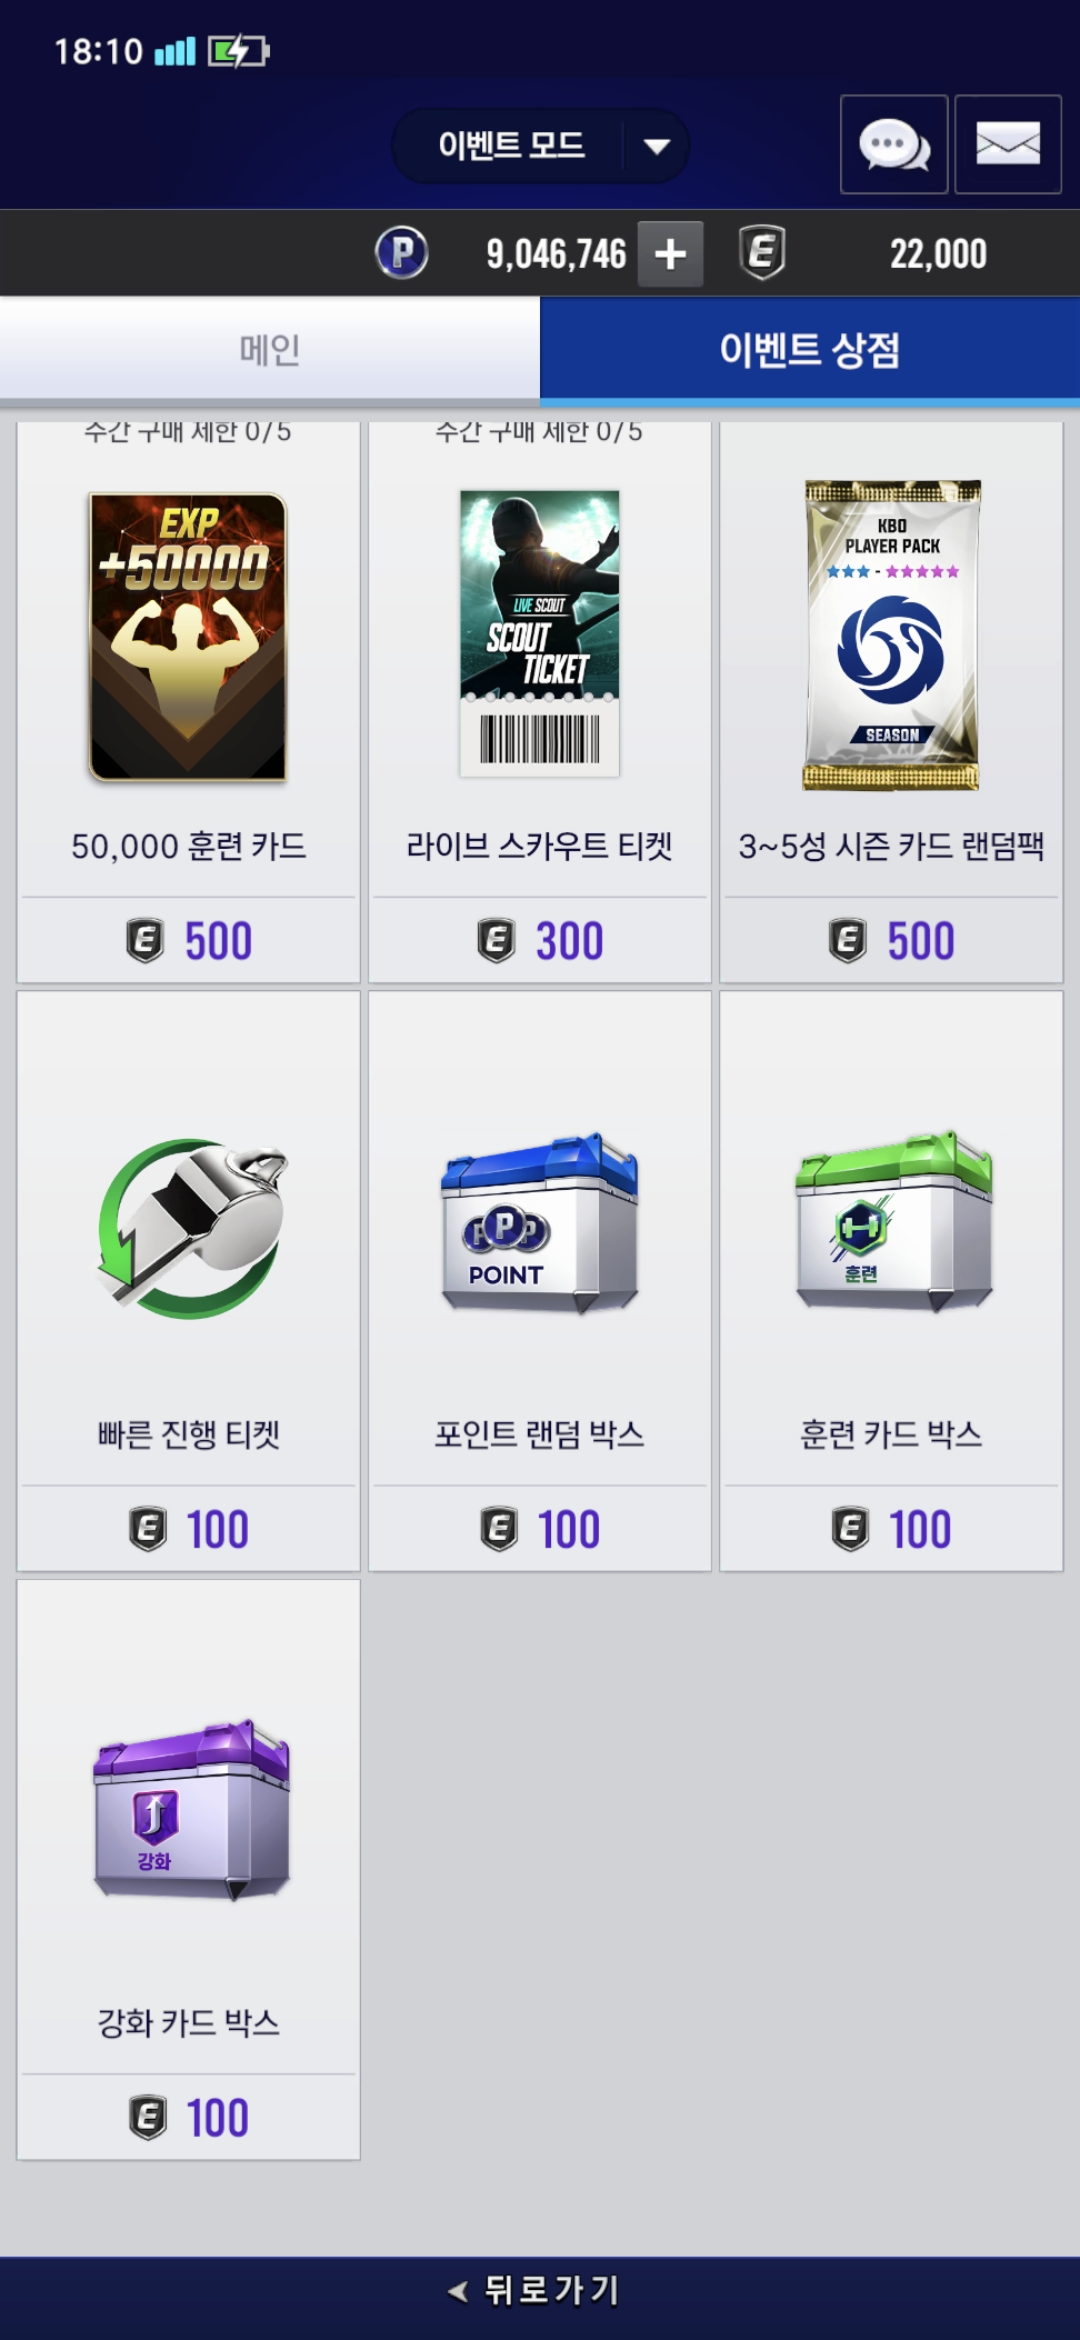
Task: Buy 라이브 스카우트 티켓 for 300
Action: 540,941
